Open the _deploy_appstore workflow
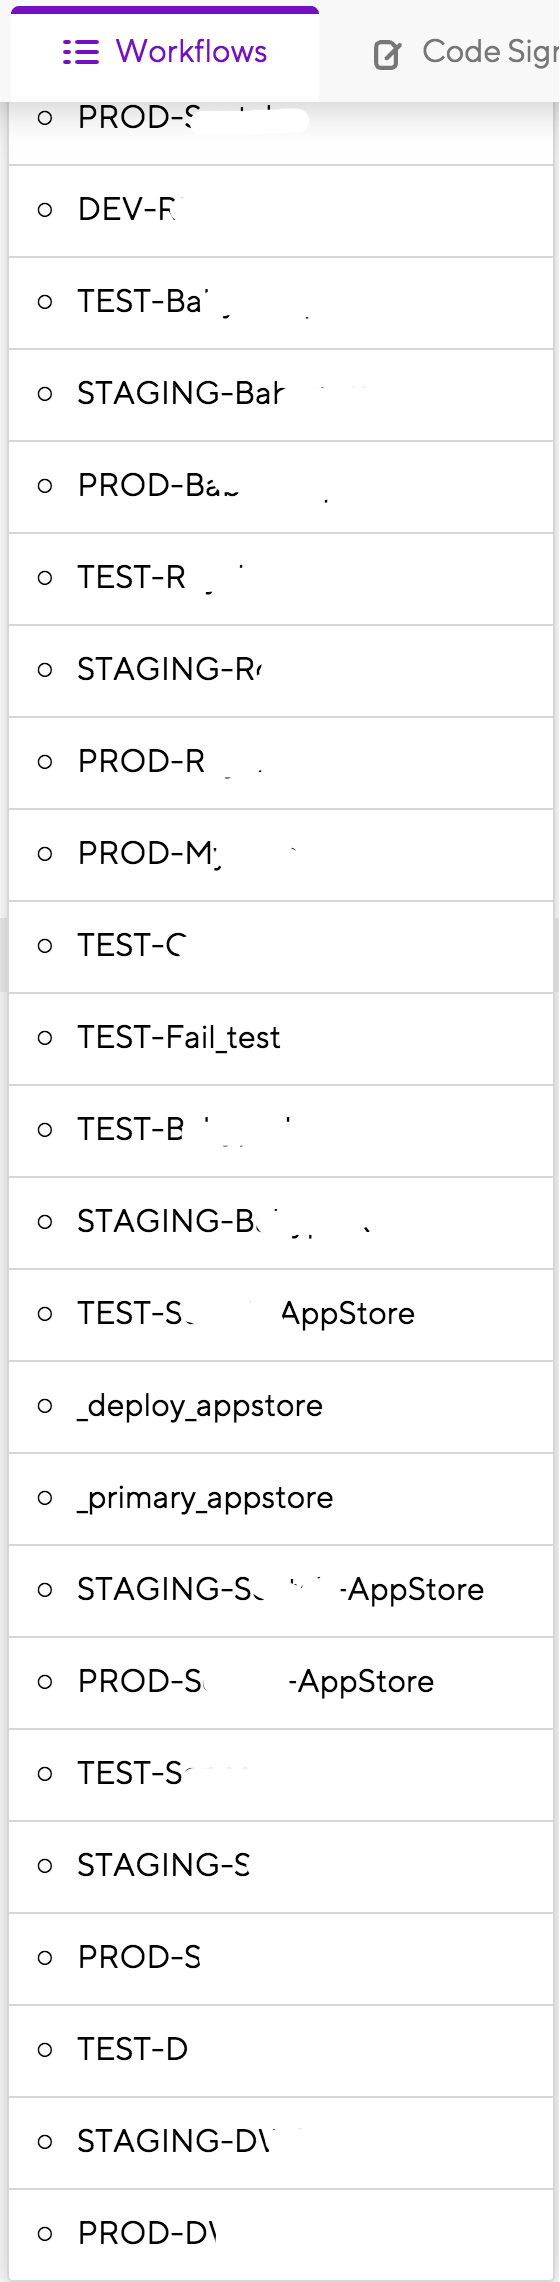The width and height of the screenshot is (560, 2282). pyautogui.click(x=281, y=1407)
